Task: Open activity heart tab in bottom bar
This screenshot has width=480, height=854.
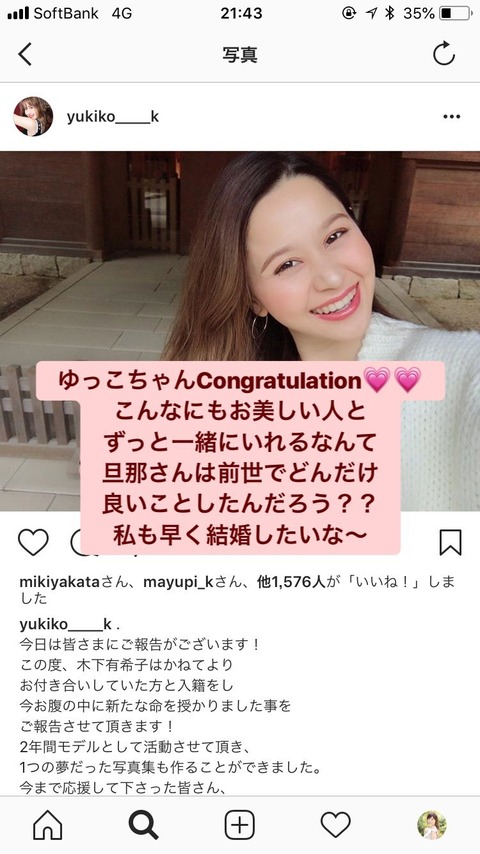Action: [335, 825]
